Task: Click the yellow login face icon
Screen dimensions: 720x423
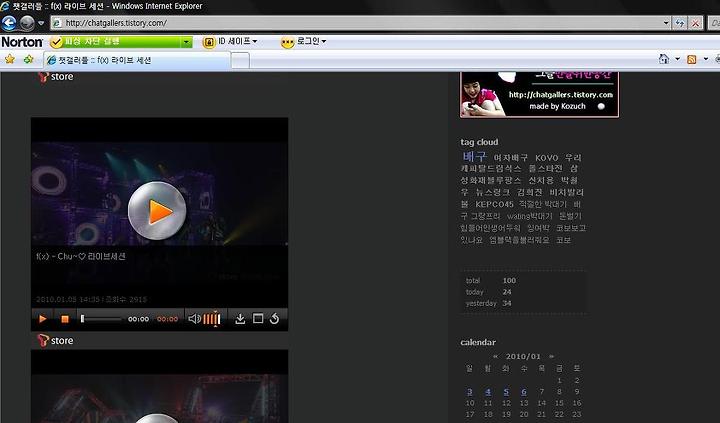Action: pyautogui.click(x=287, y=42)
